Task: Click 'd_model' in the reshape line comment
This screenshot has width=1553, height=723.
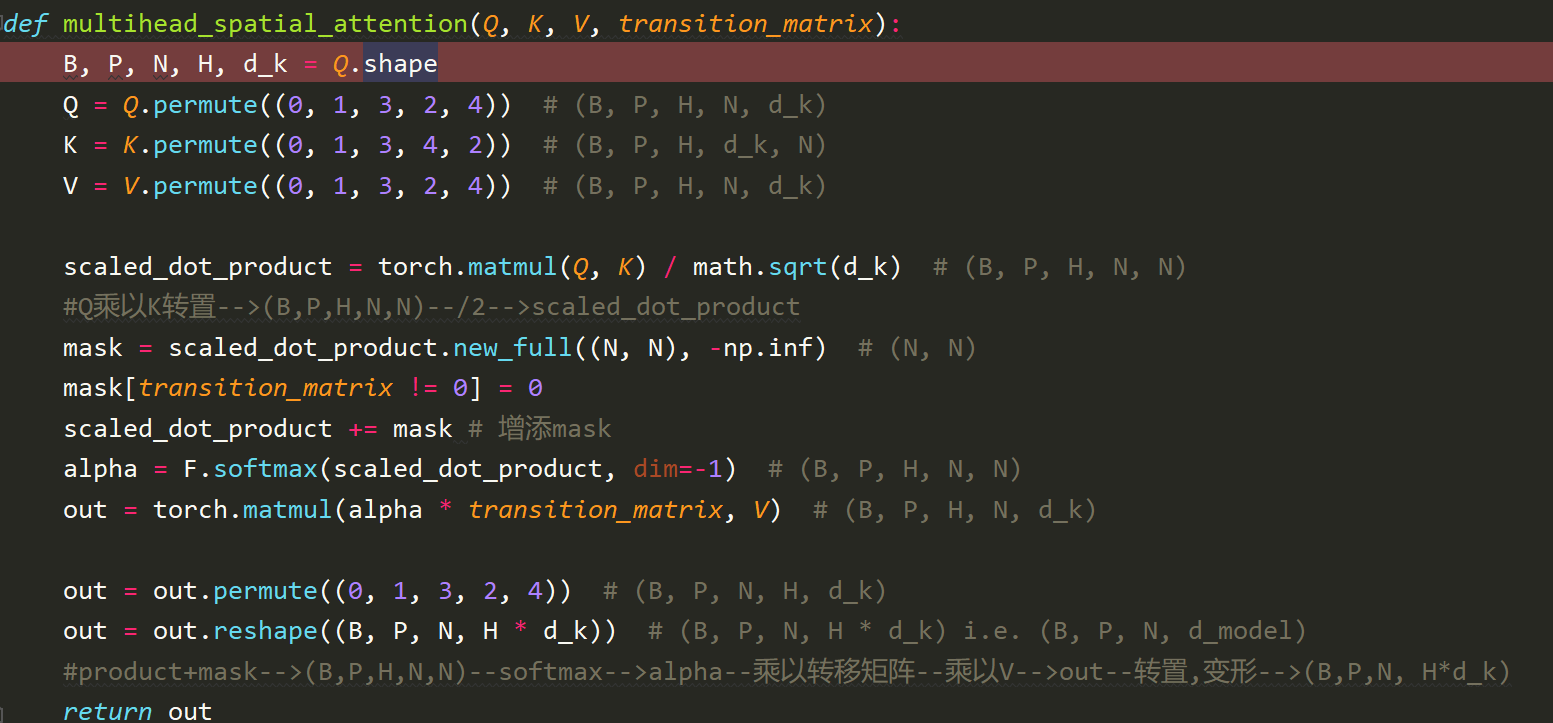Action: [1239, 631]
